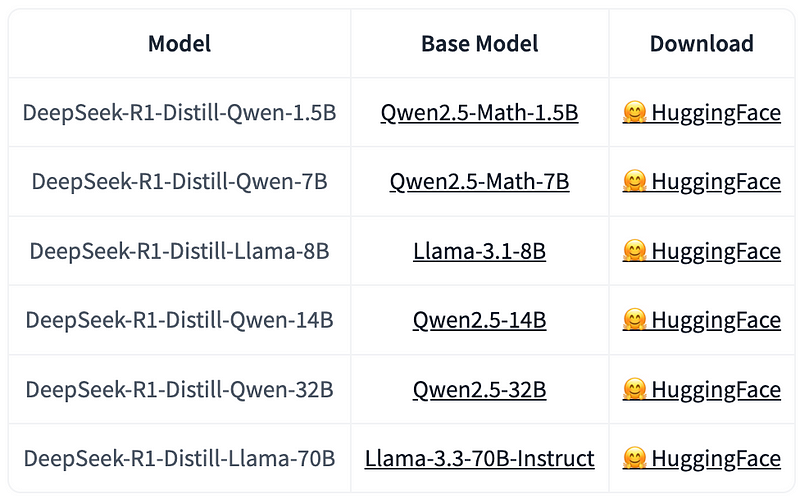Click the Download column header

[701, 44]
